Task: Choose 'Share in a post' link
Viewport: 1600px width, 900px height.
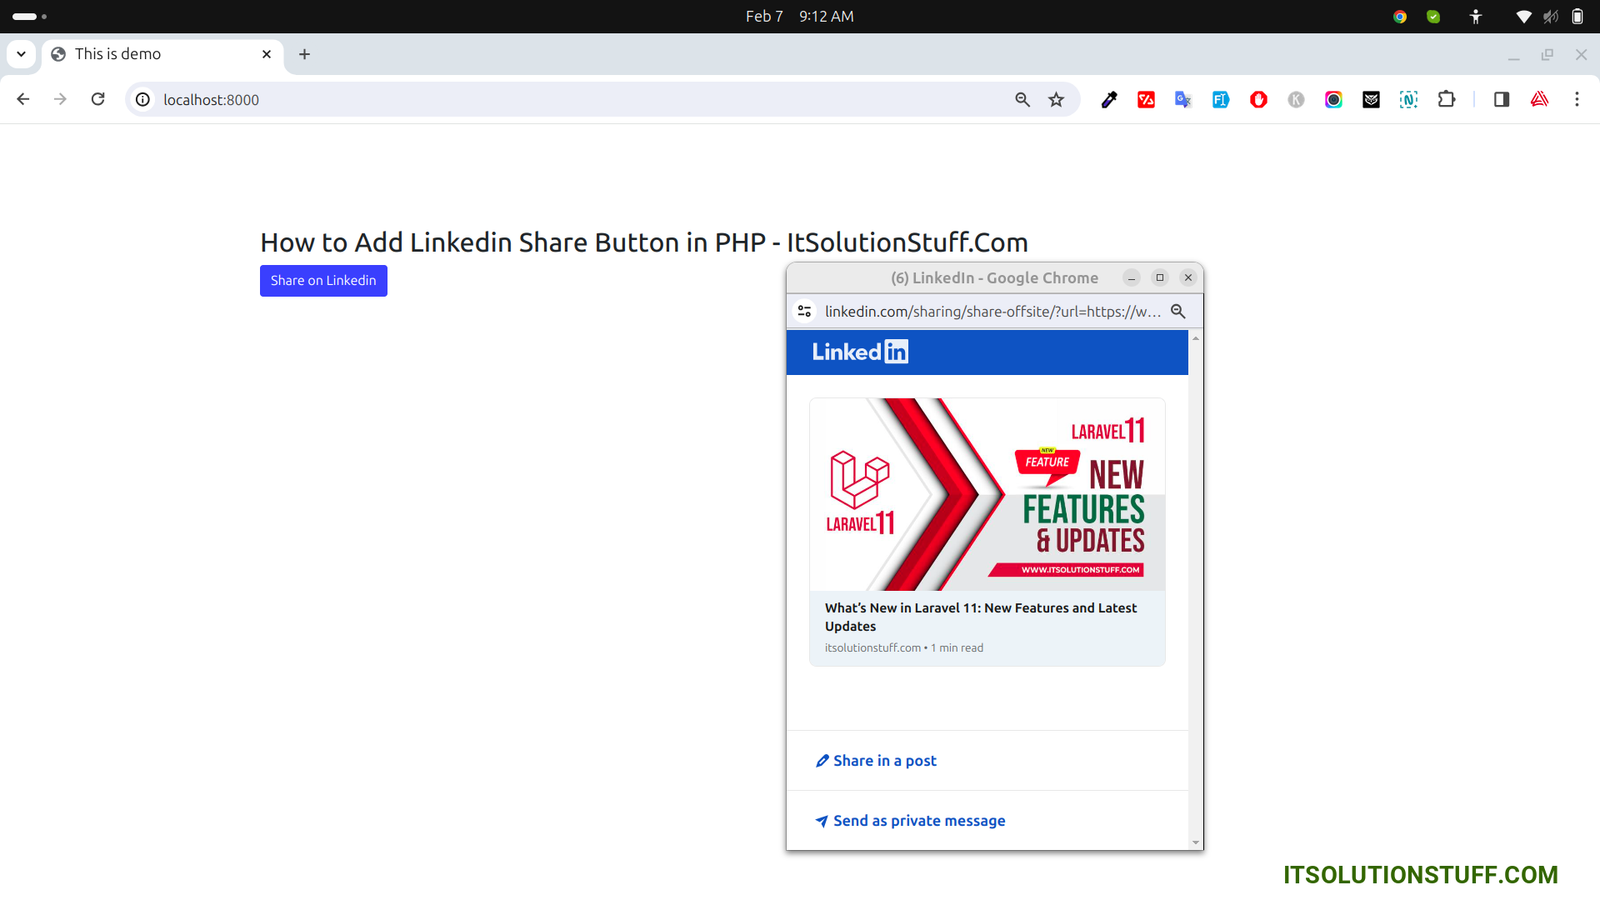Action: (x=884, y=761)
